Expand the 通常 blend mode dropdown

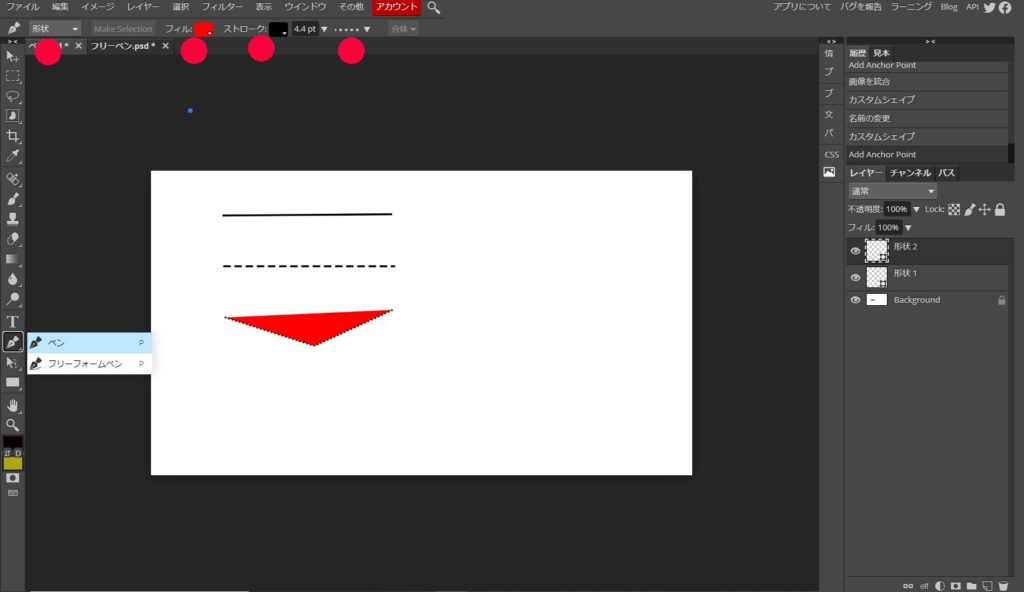coord(892,191)
